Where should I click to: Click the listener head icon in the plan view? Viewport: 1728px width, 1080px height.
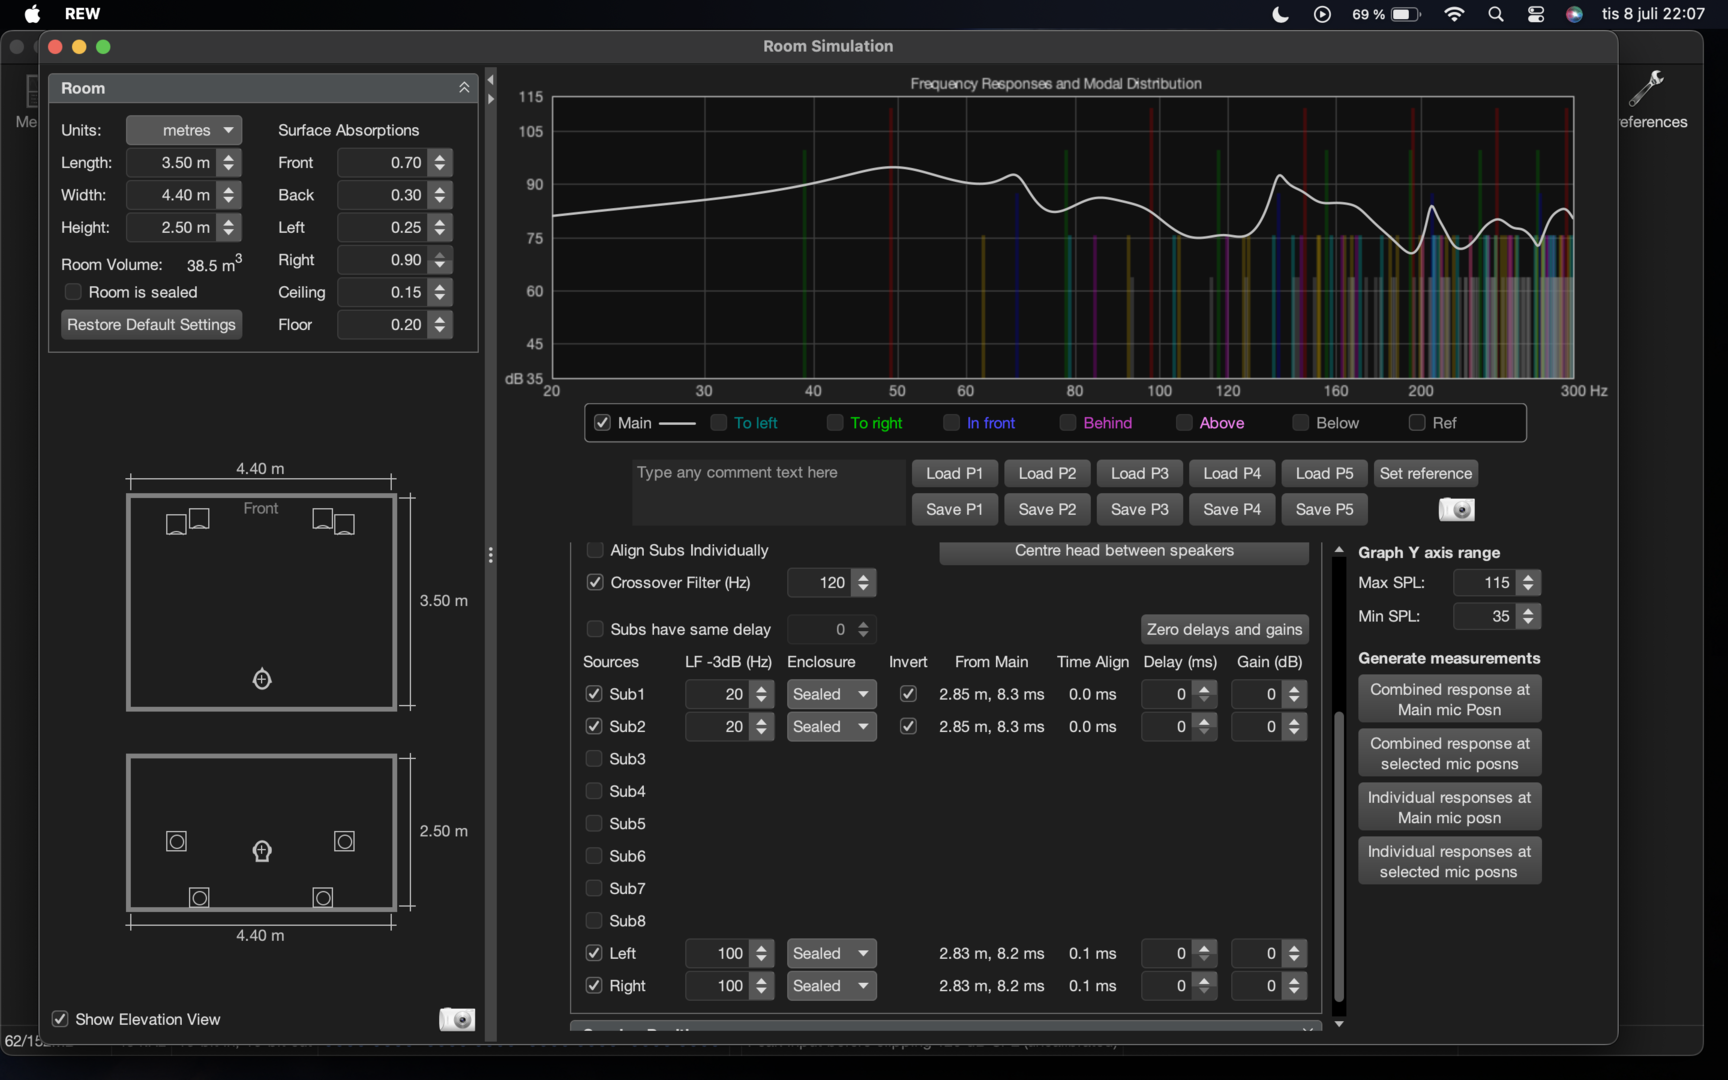coord(262,680)
